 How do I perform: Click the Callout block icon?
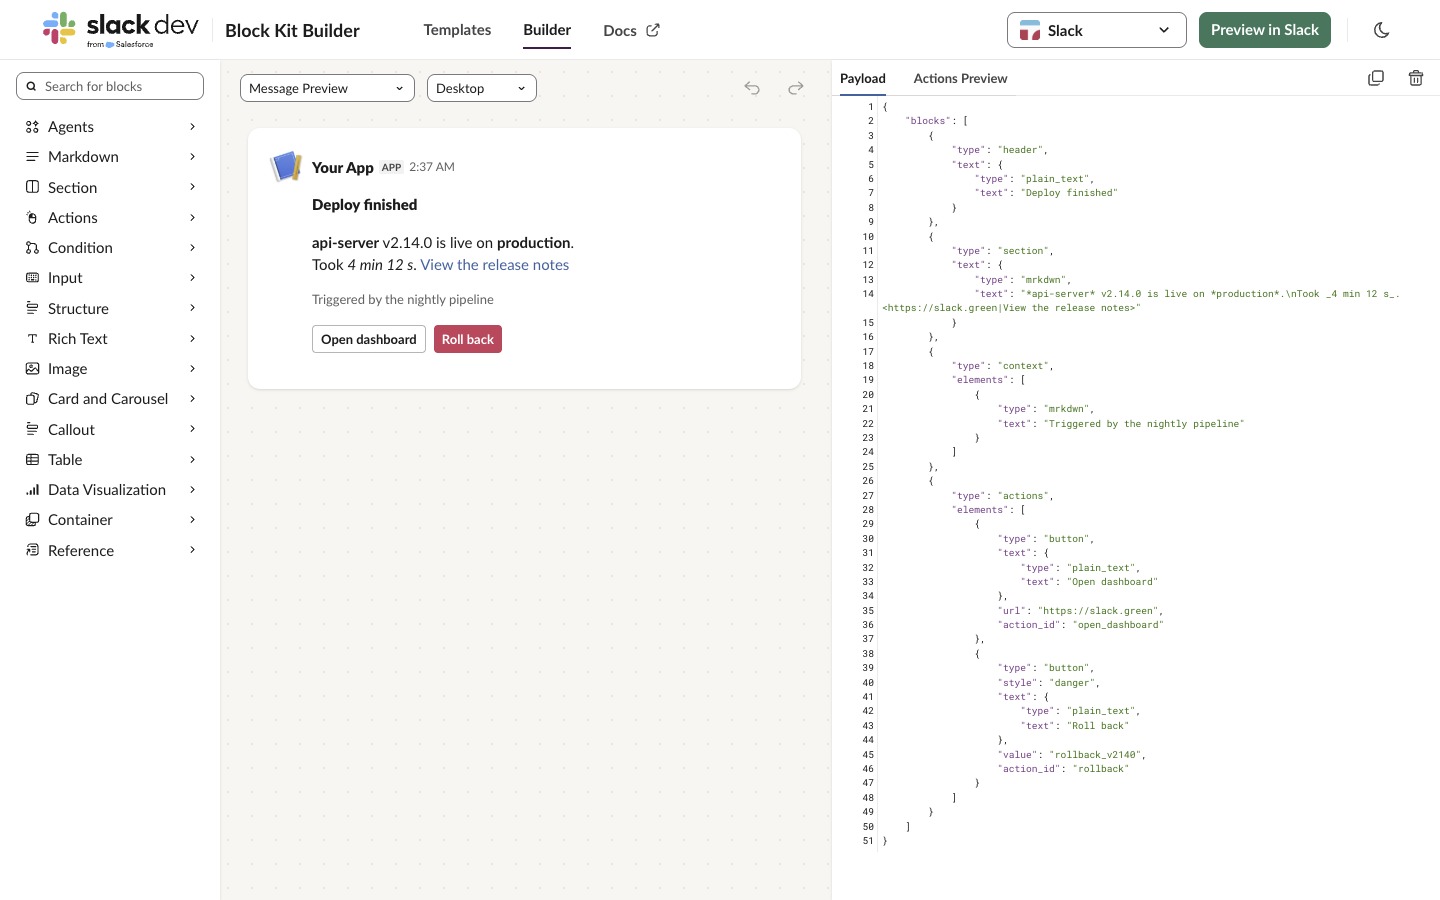pyautogui.click(x=32, y=429)
